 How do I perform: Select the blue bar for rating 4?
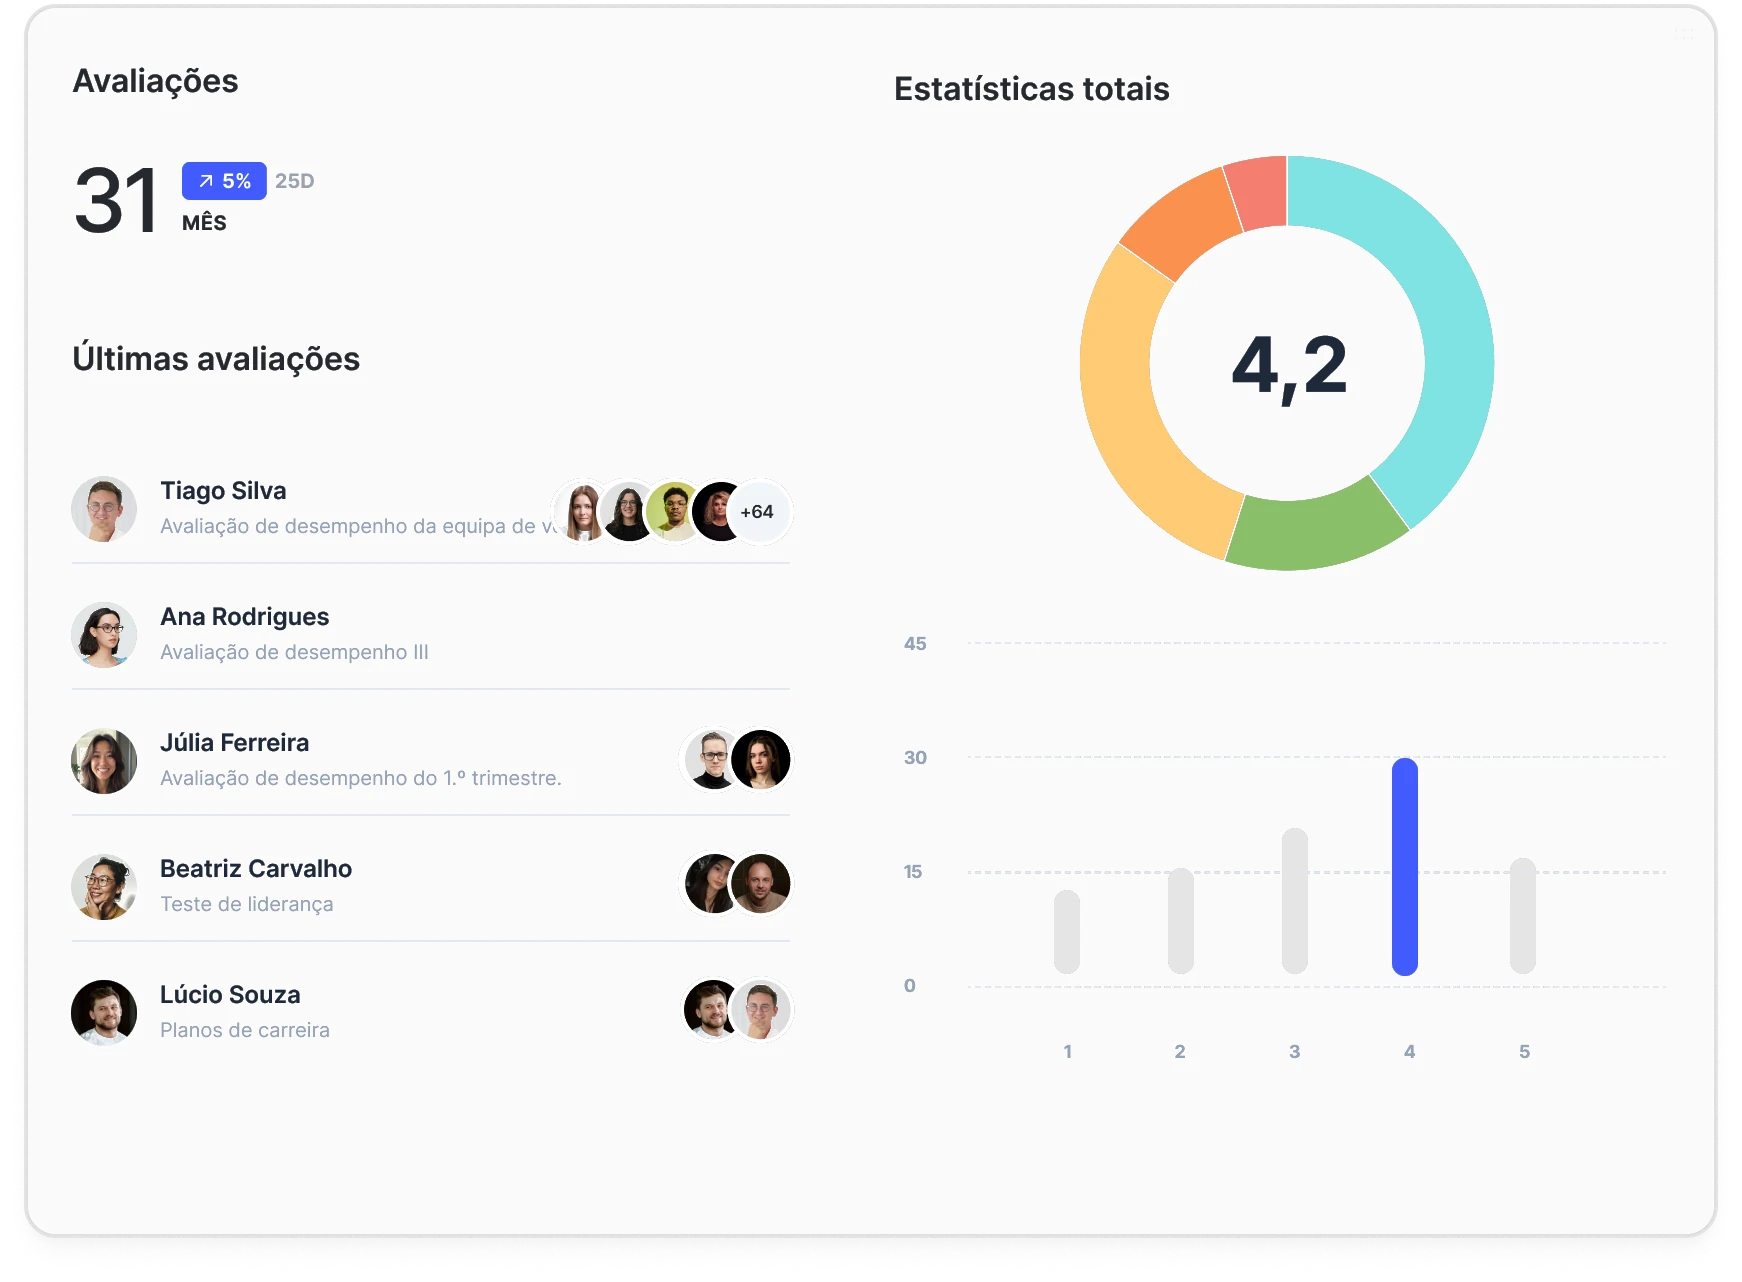[1405, 866]
